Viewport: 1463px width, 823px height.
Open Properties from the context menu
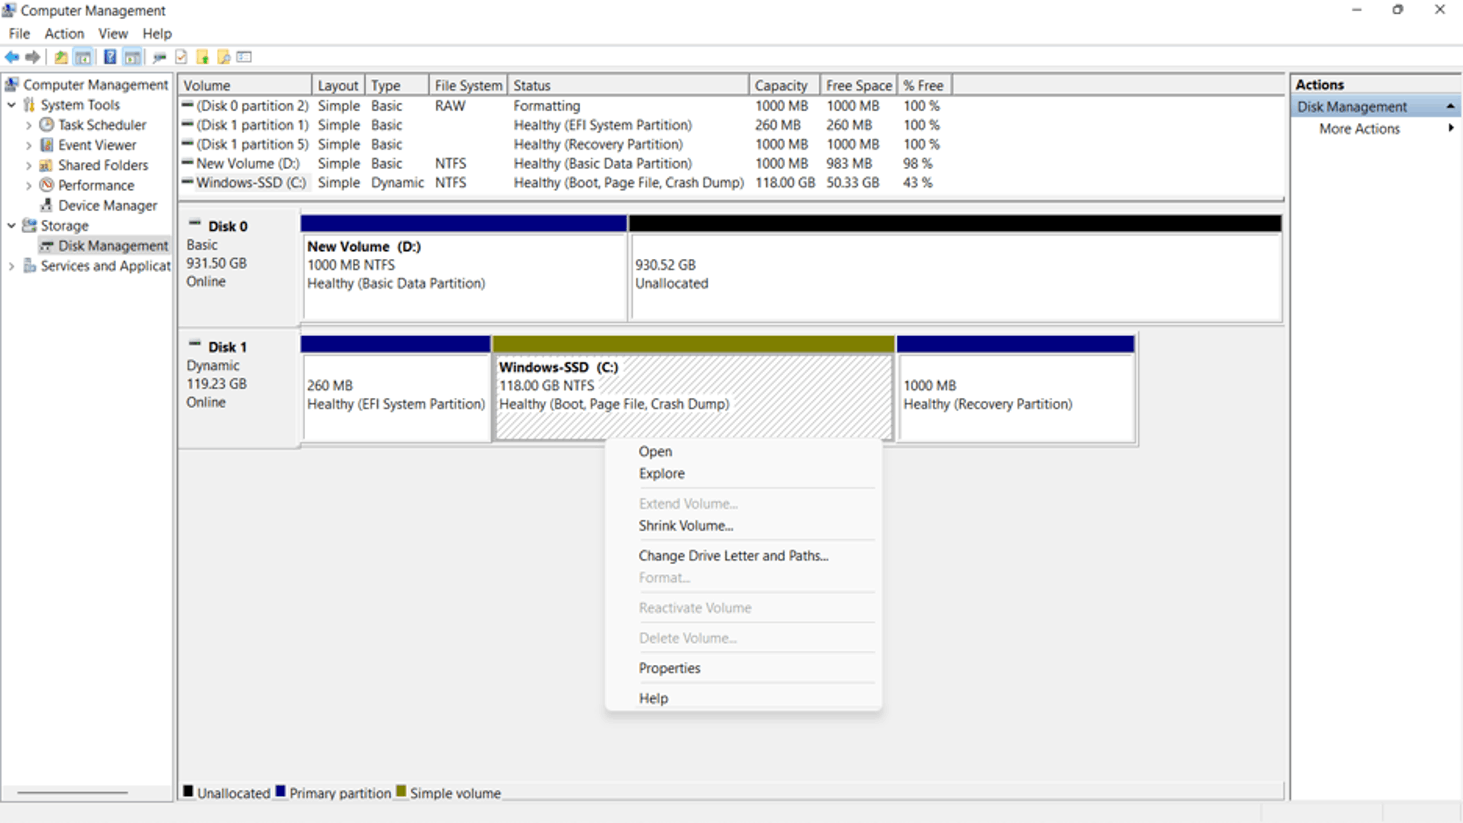[669, 668]
